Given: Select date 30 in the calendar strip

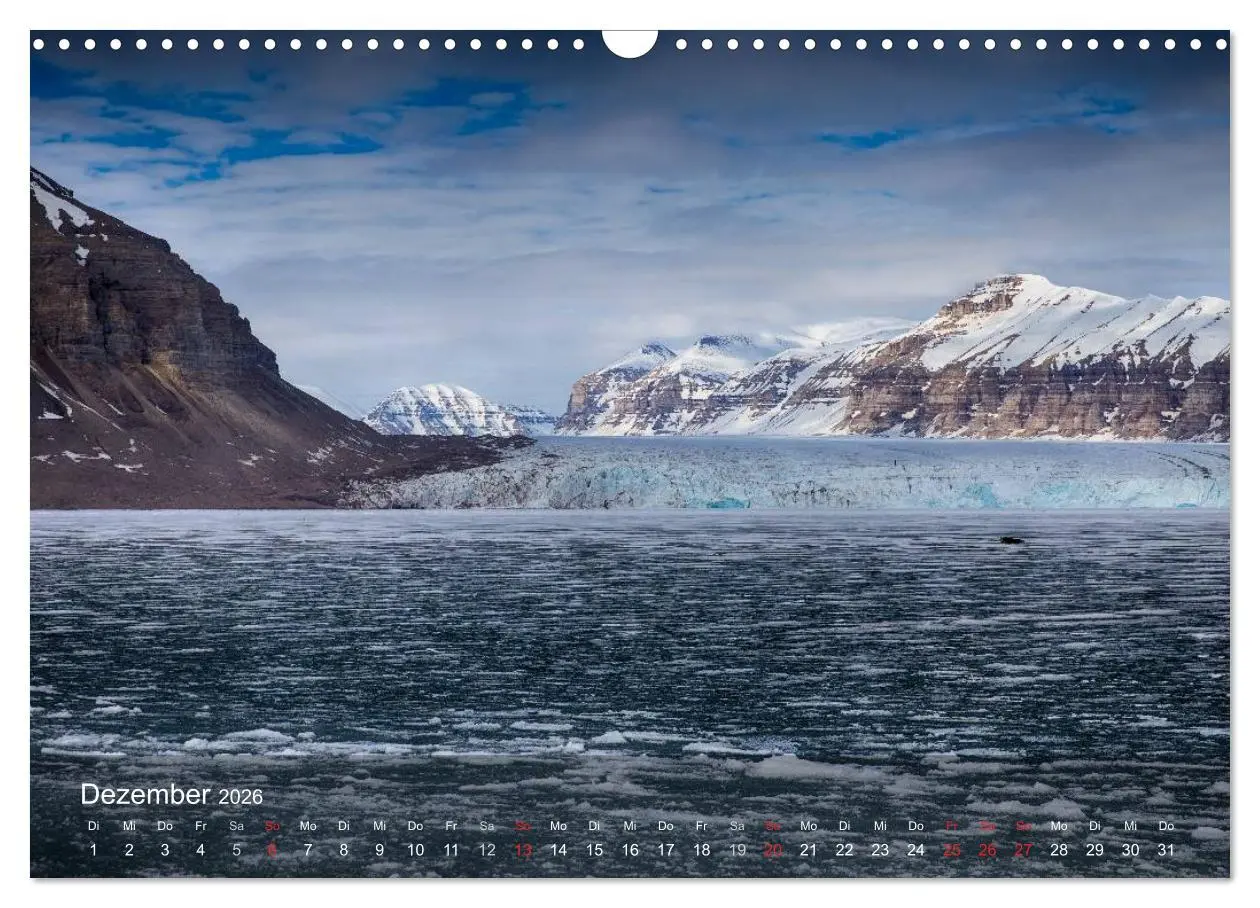Looking at the screenshot, I should (x=1130, y=850).
